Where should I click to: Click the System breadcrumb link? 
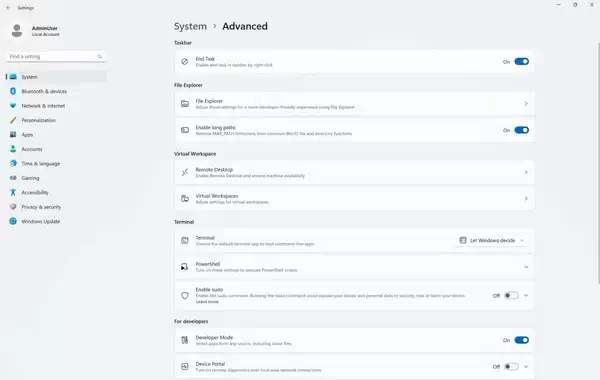pos(190,26)
